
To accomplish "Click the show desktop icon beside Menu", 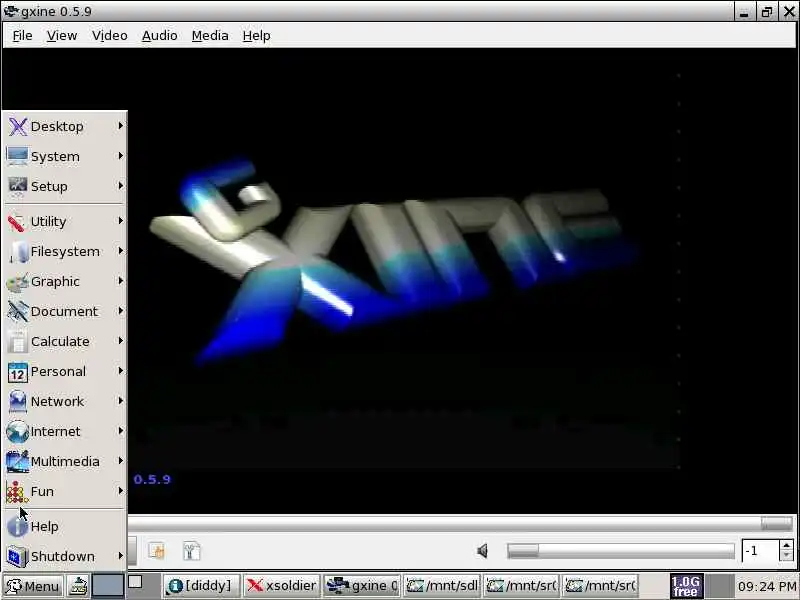I will click(78, 586).
